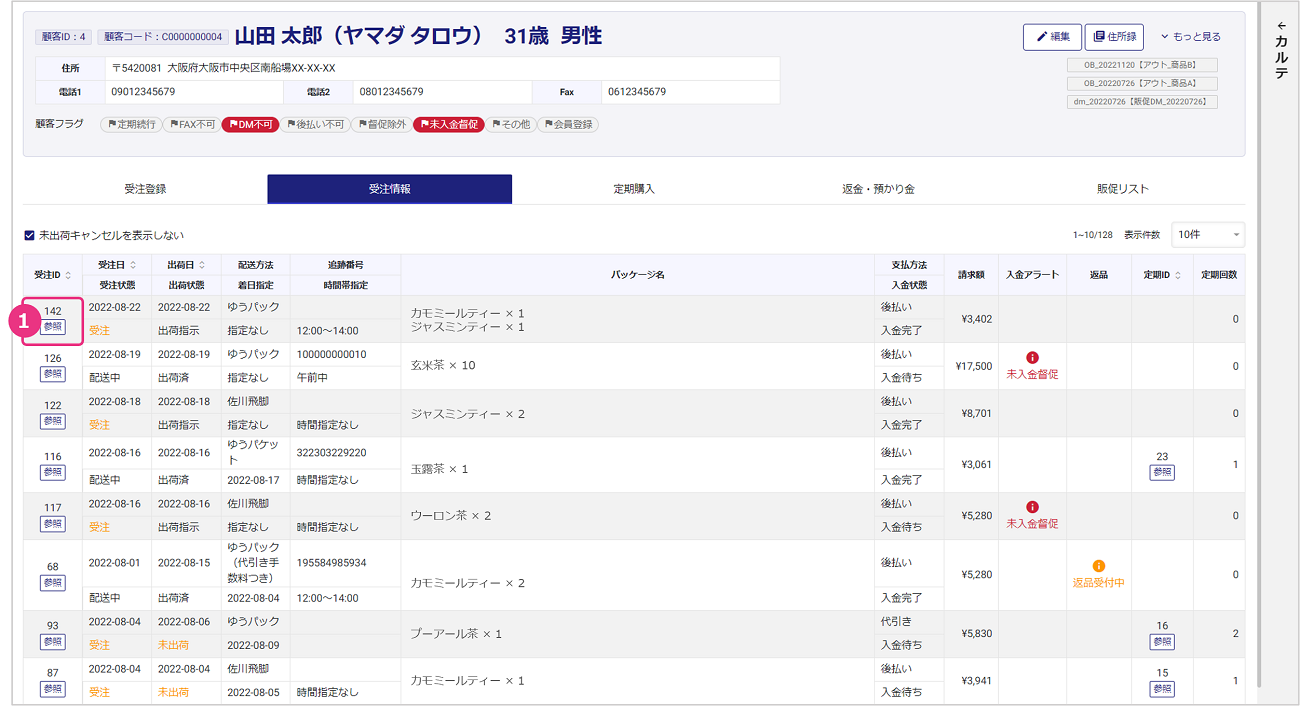Uncheck 未出荷キャンセルを表示しない checkbox
Image resolution: width=1300 pixels, height=706 pixels.
click(30, 236)
